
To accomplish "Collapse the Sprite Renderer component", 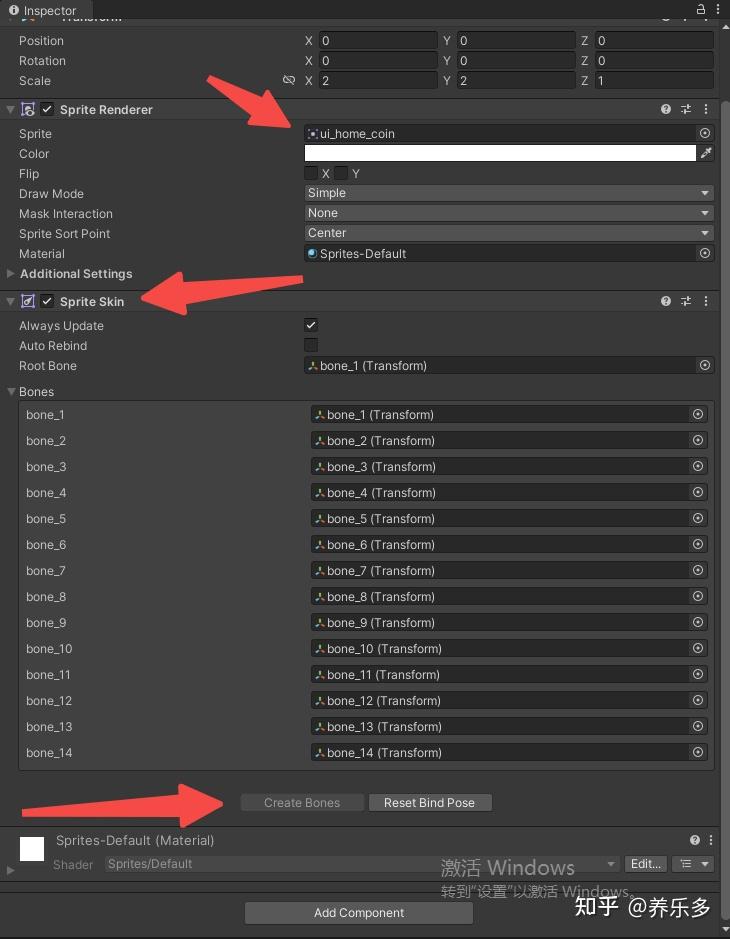I will pos(10,110).
